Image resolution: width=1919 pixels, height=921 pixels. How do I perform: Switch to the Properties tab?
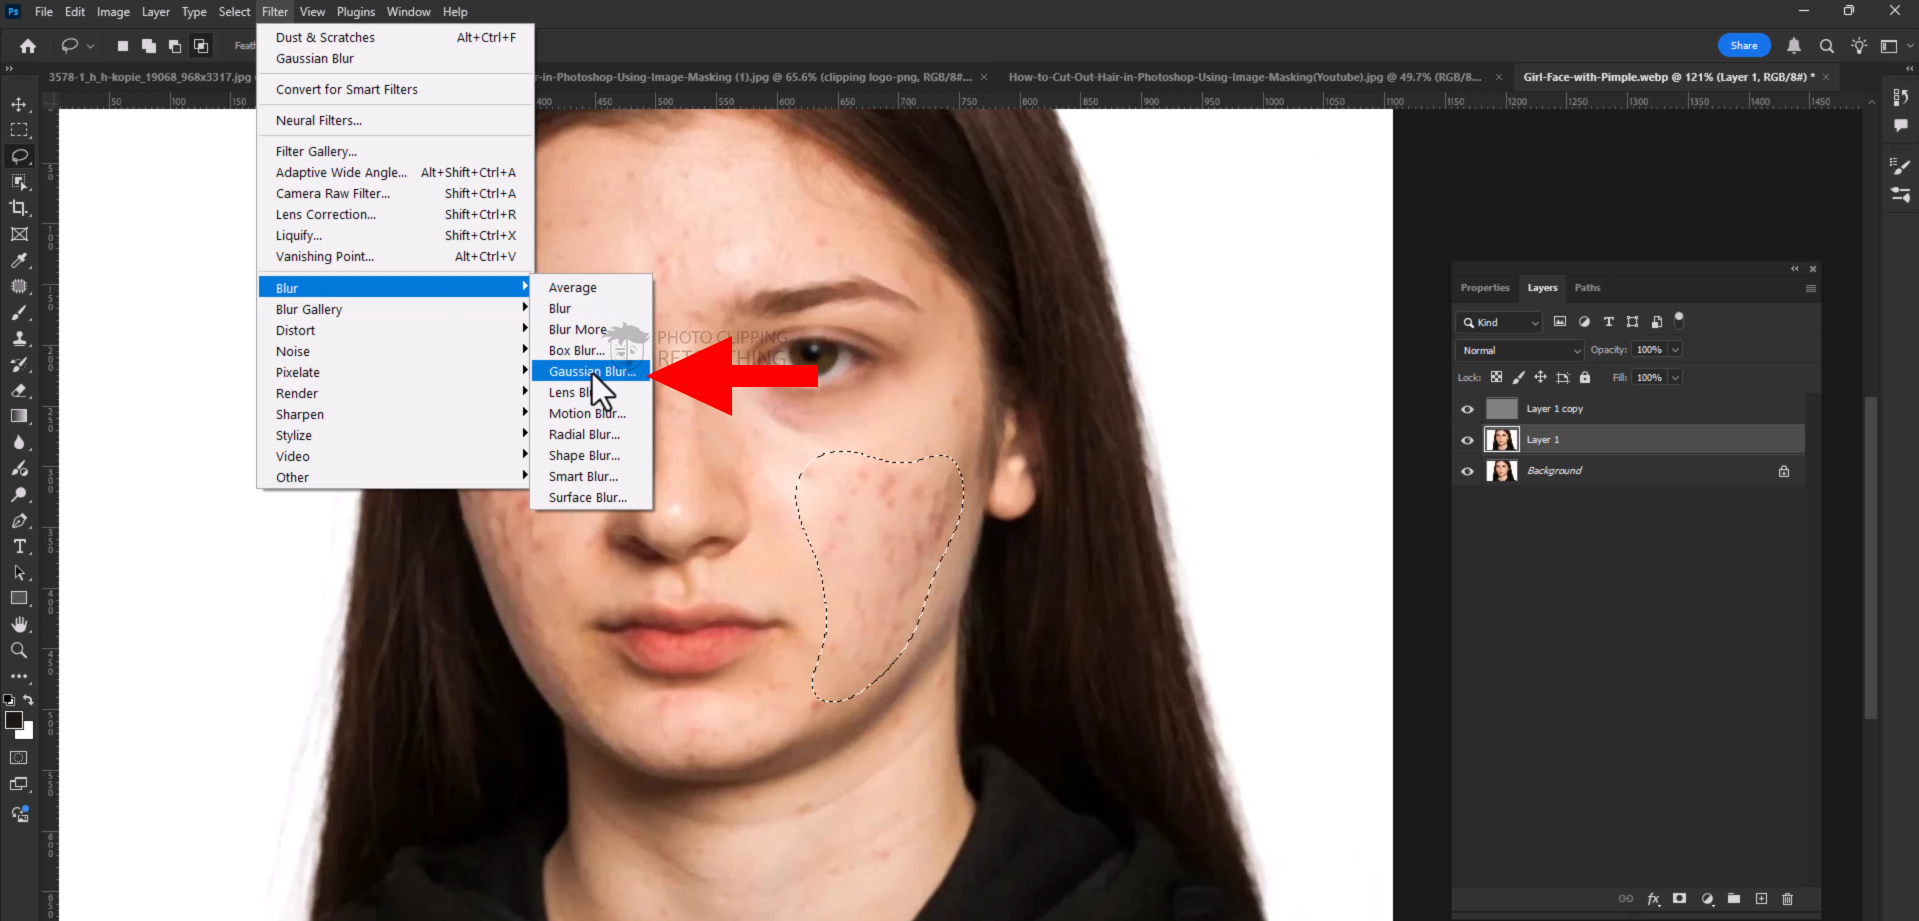[1485, 288]
